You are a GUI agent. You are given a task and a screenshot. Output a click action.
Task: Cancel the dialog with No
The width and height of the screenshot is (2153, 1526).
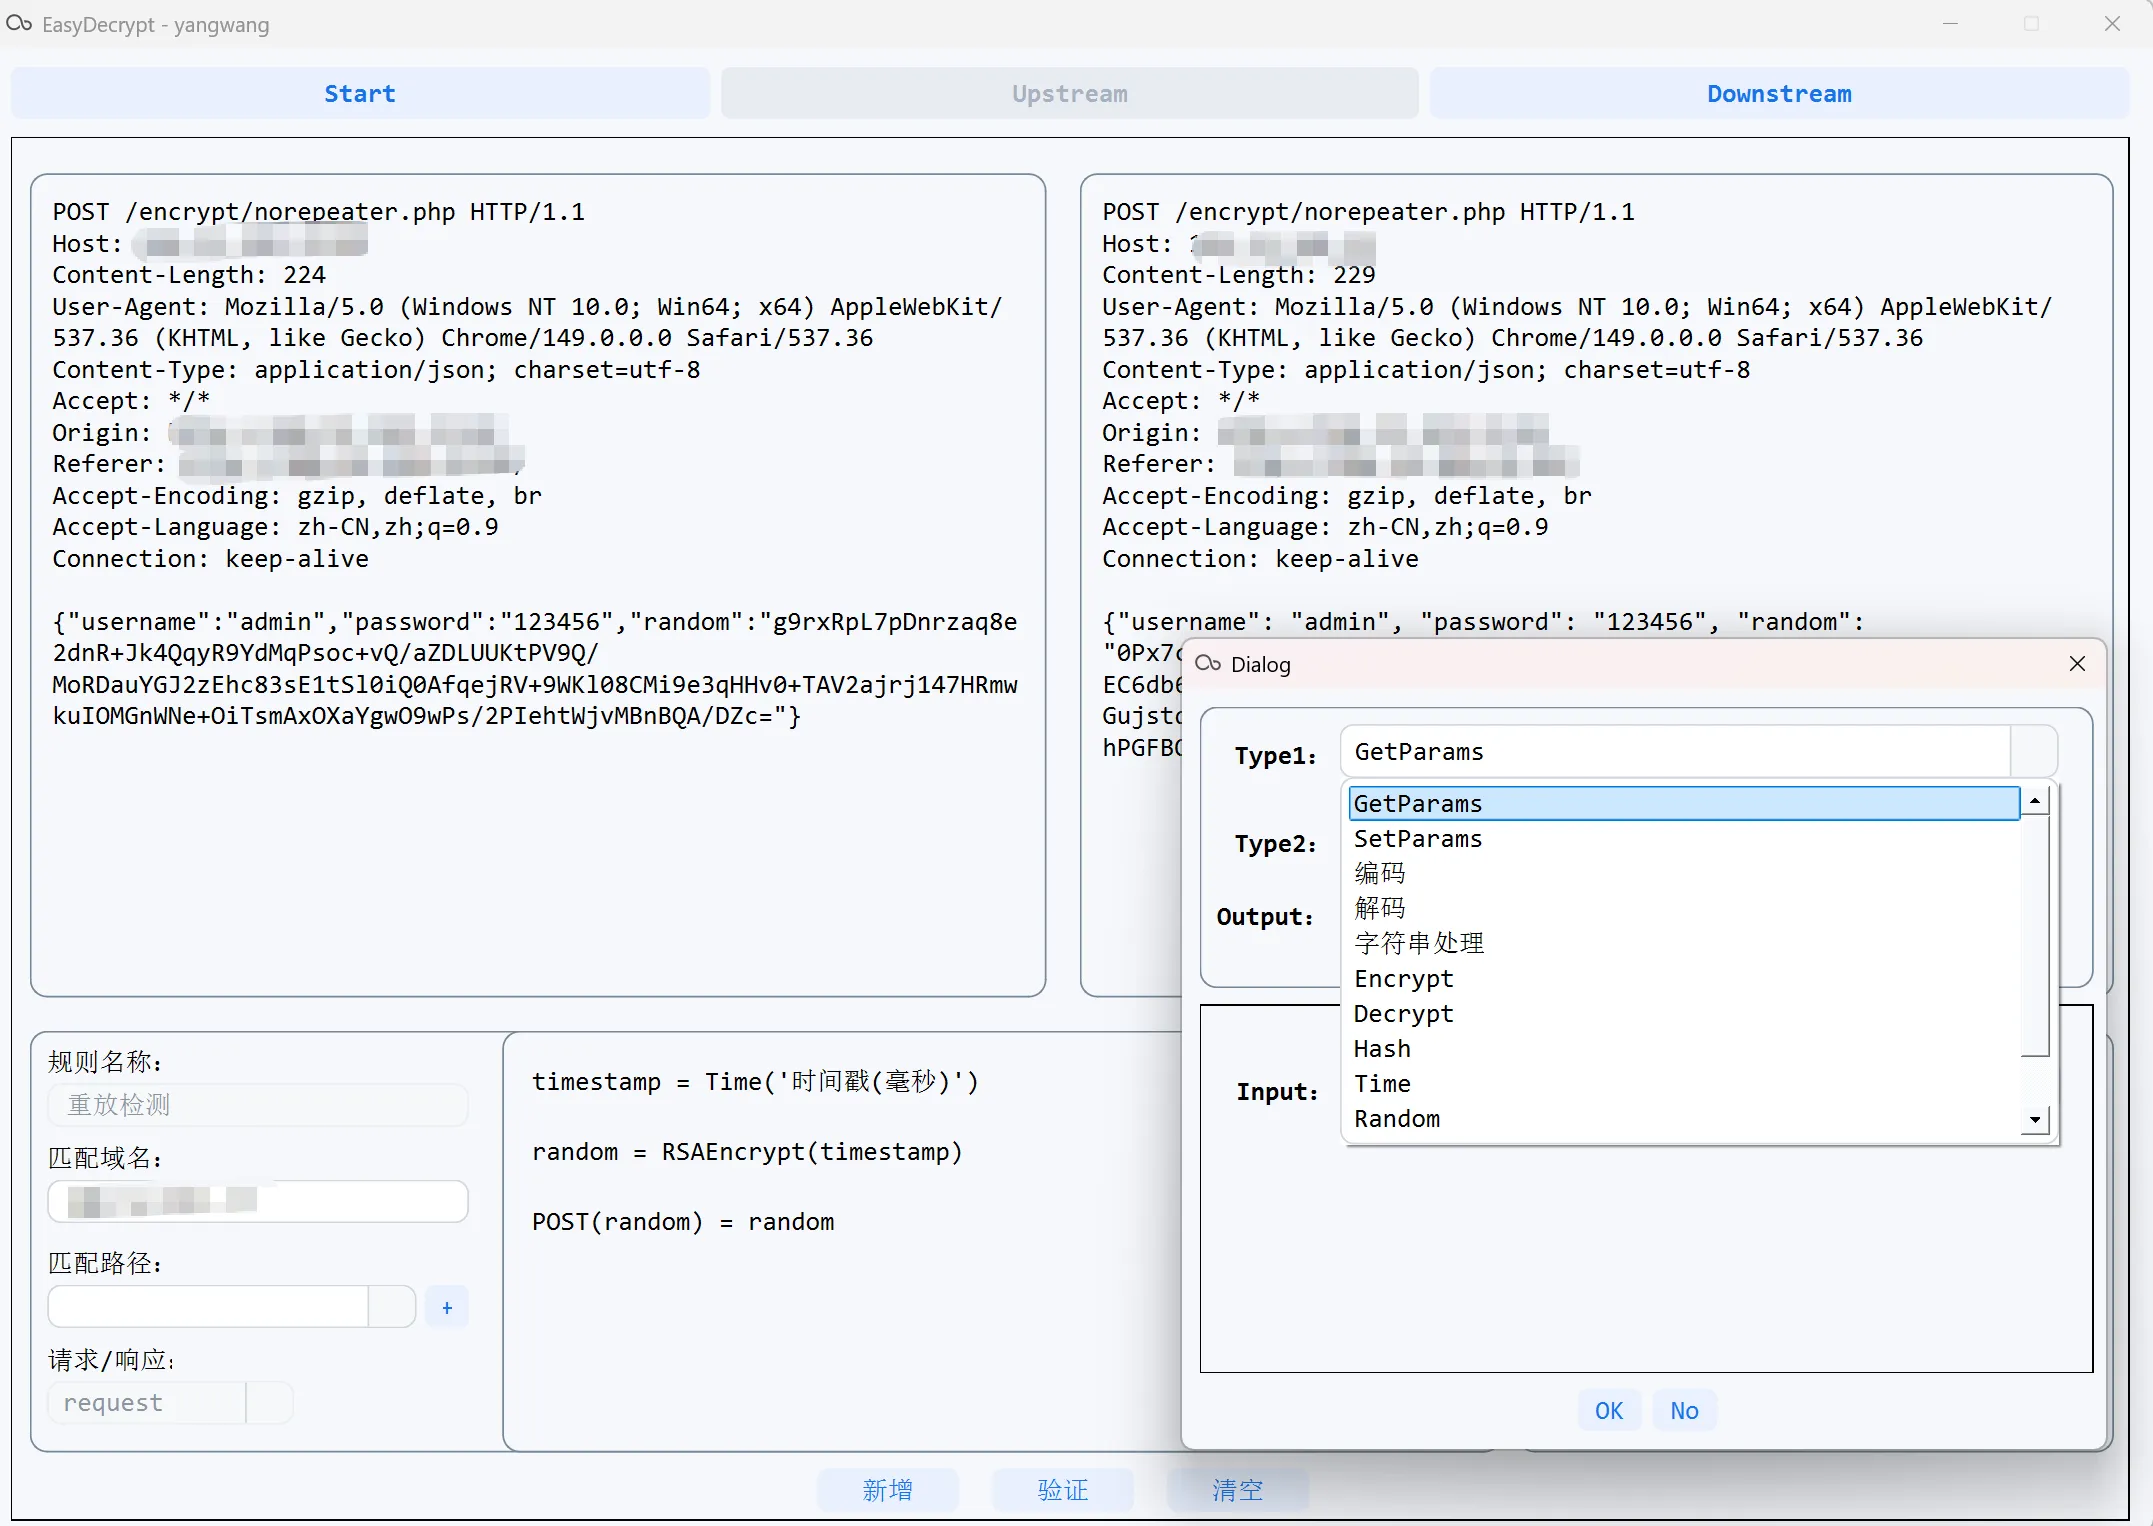[x=1684, y=1410]
